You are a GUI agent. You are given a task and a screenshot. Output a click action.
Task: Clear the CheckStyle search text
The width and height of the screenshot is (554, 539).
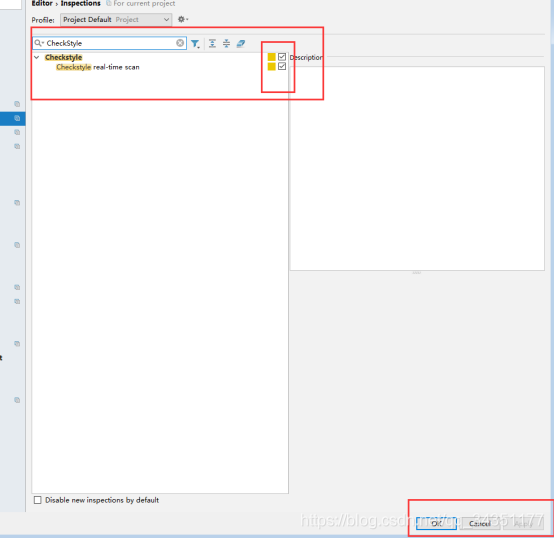(180, 43)
